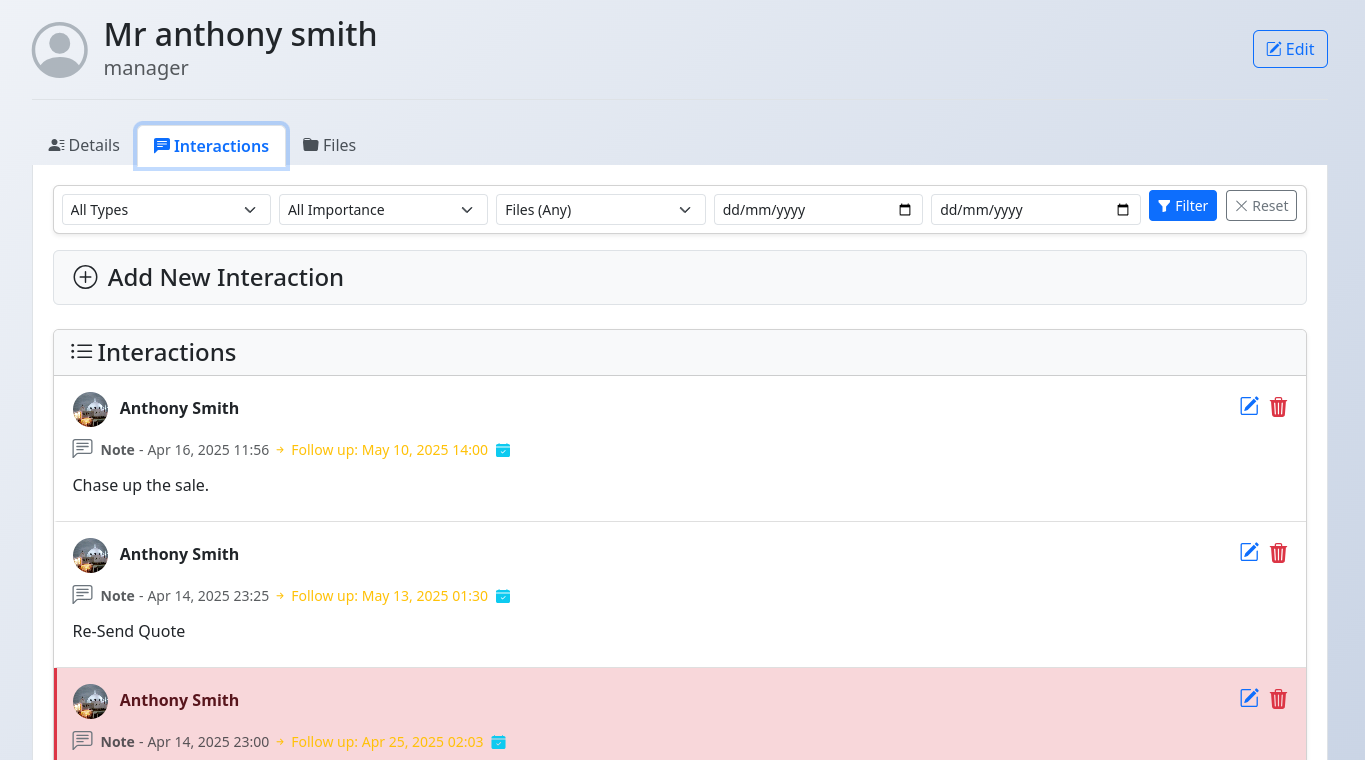
Task: Open date picker on first date field
Action: 905,210
